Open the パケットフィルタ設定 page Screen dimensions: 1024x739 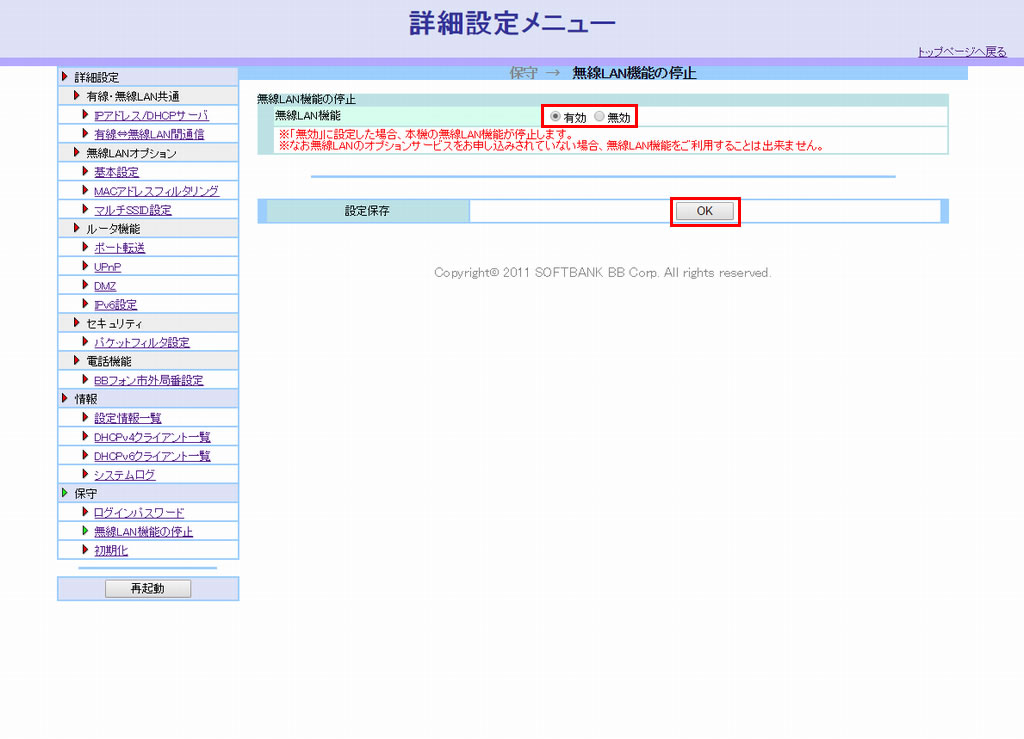click(x=141, y=343)
